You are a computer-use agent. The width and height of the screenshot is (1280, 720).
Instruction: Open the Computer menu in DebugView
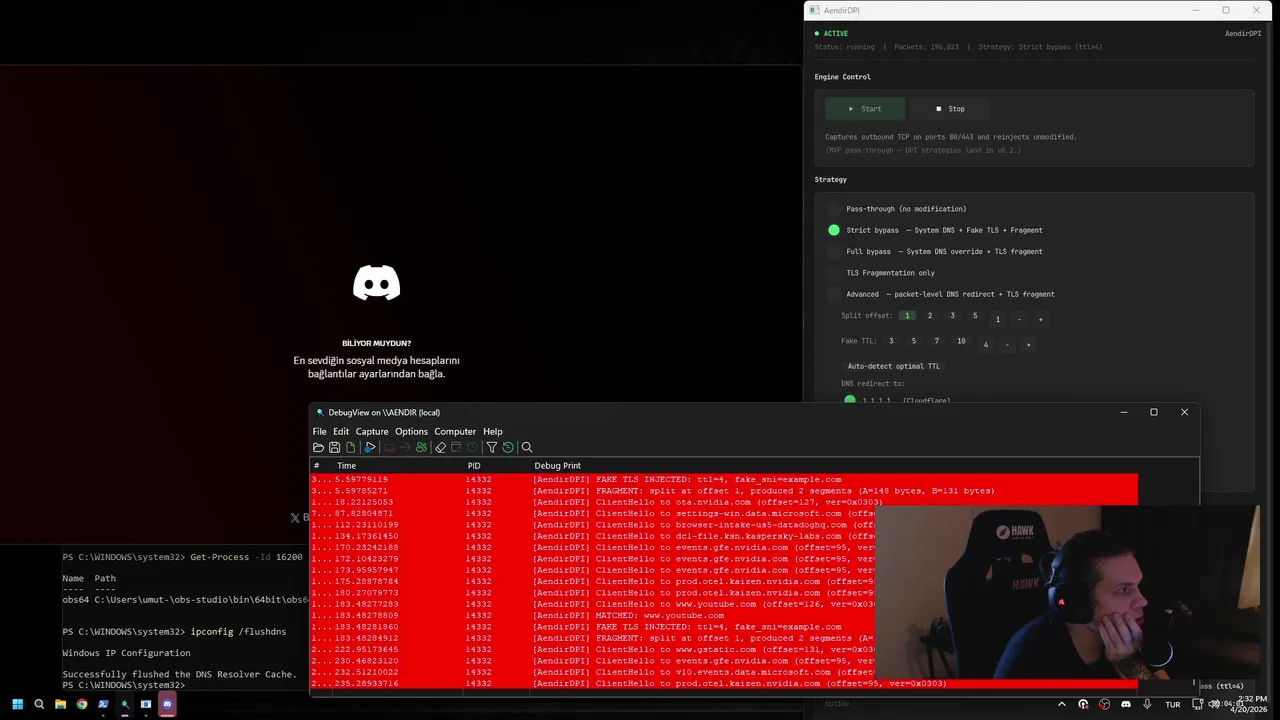pyautogui.click(x=455, y=431)
